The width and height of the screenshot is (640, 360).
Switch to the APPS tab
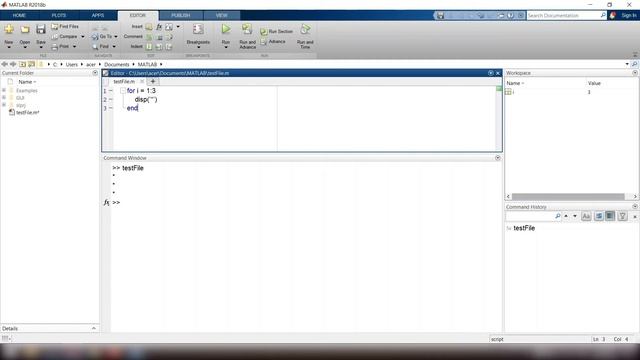pos(98,16)
